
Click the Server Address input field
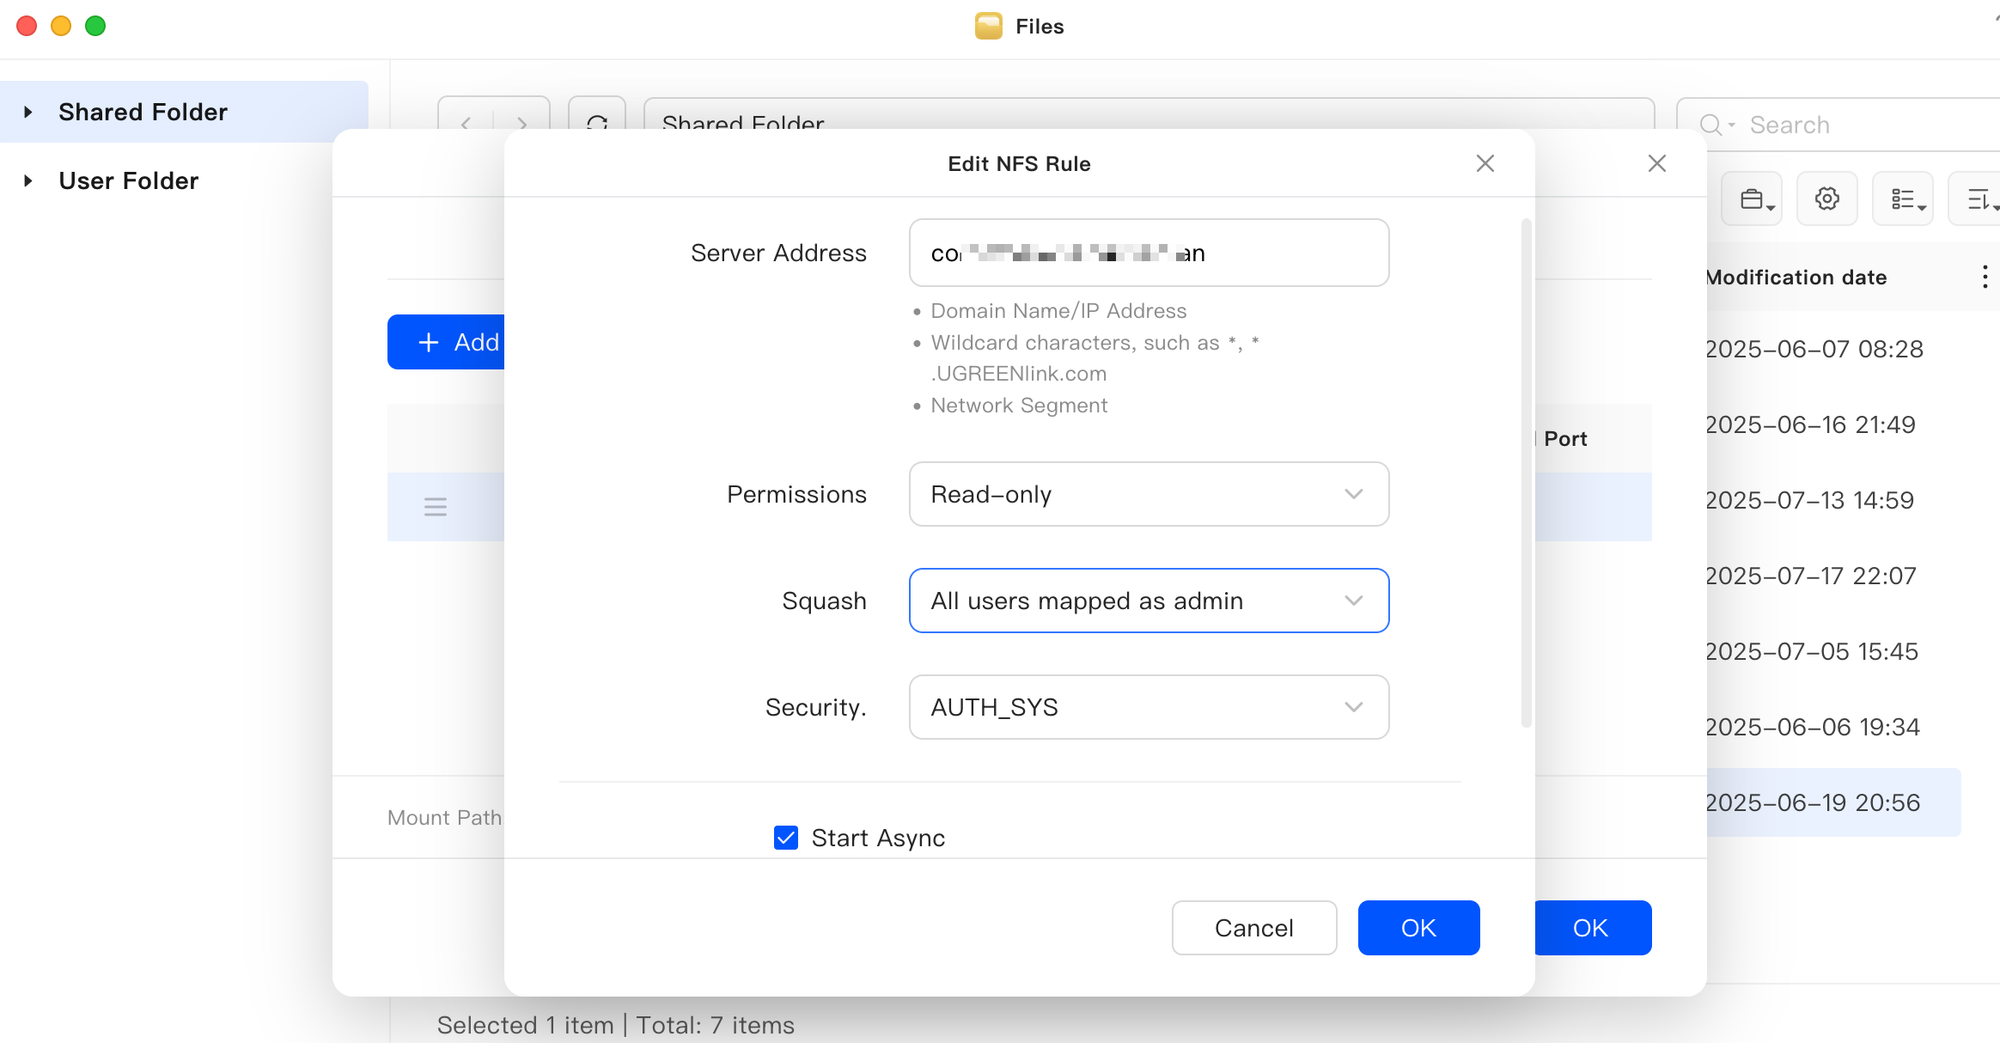[1149, 253]
